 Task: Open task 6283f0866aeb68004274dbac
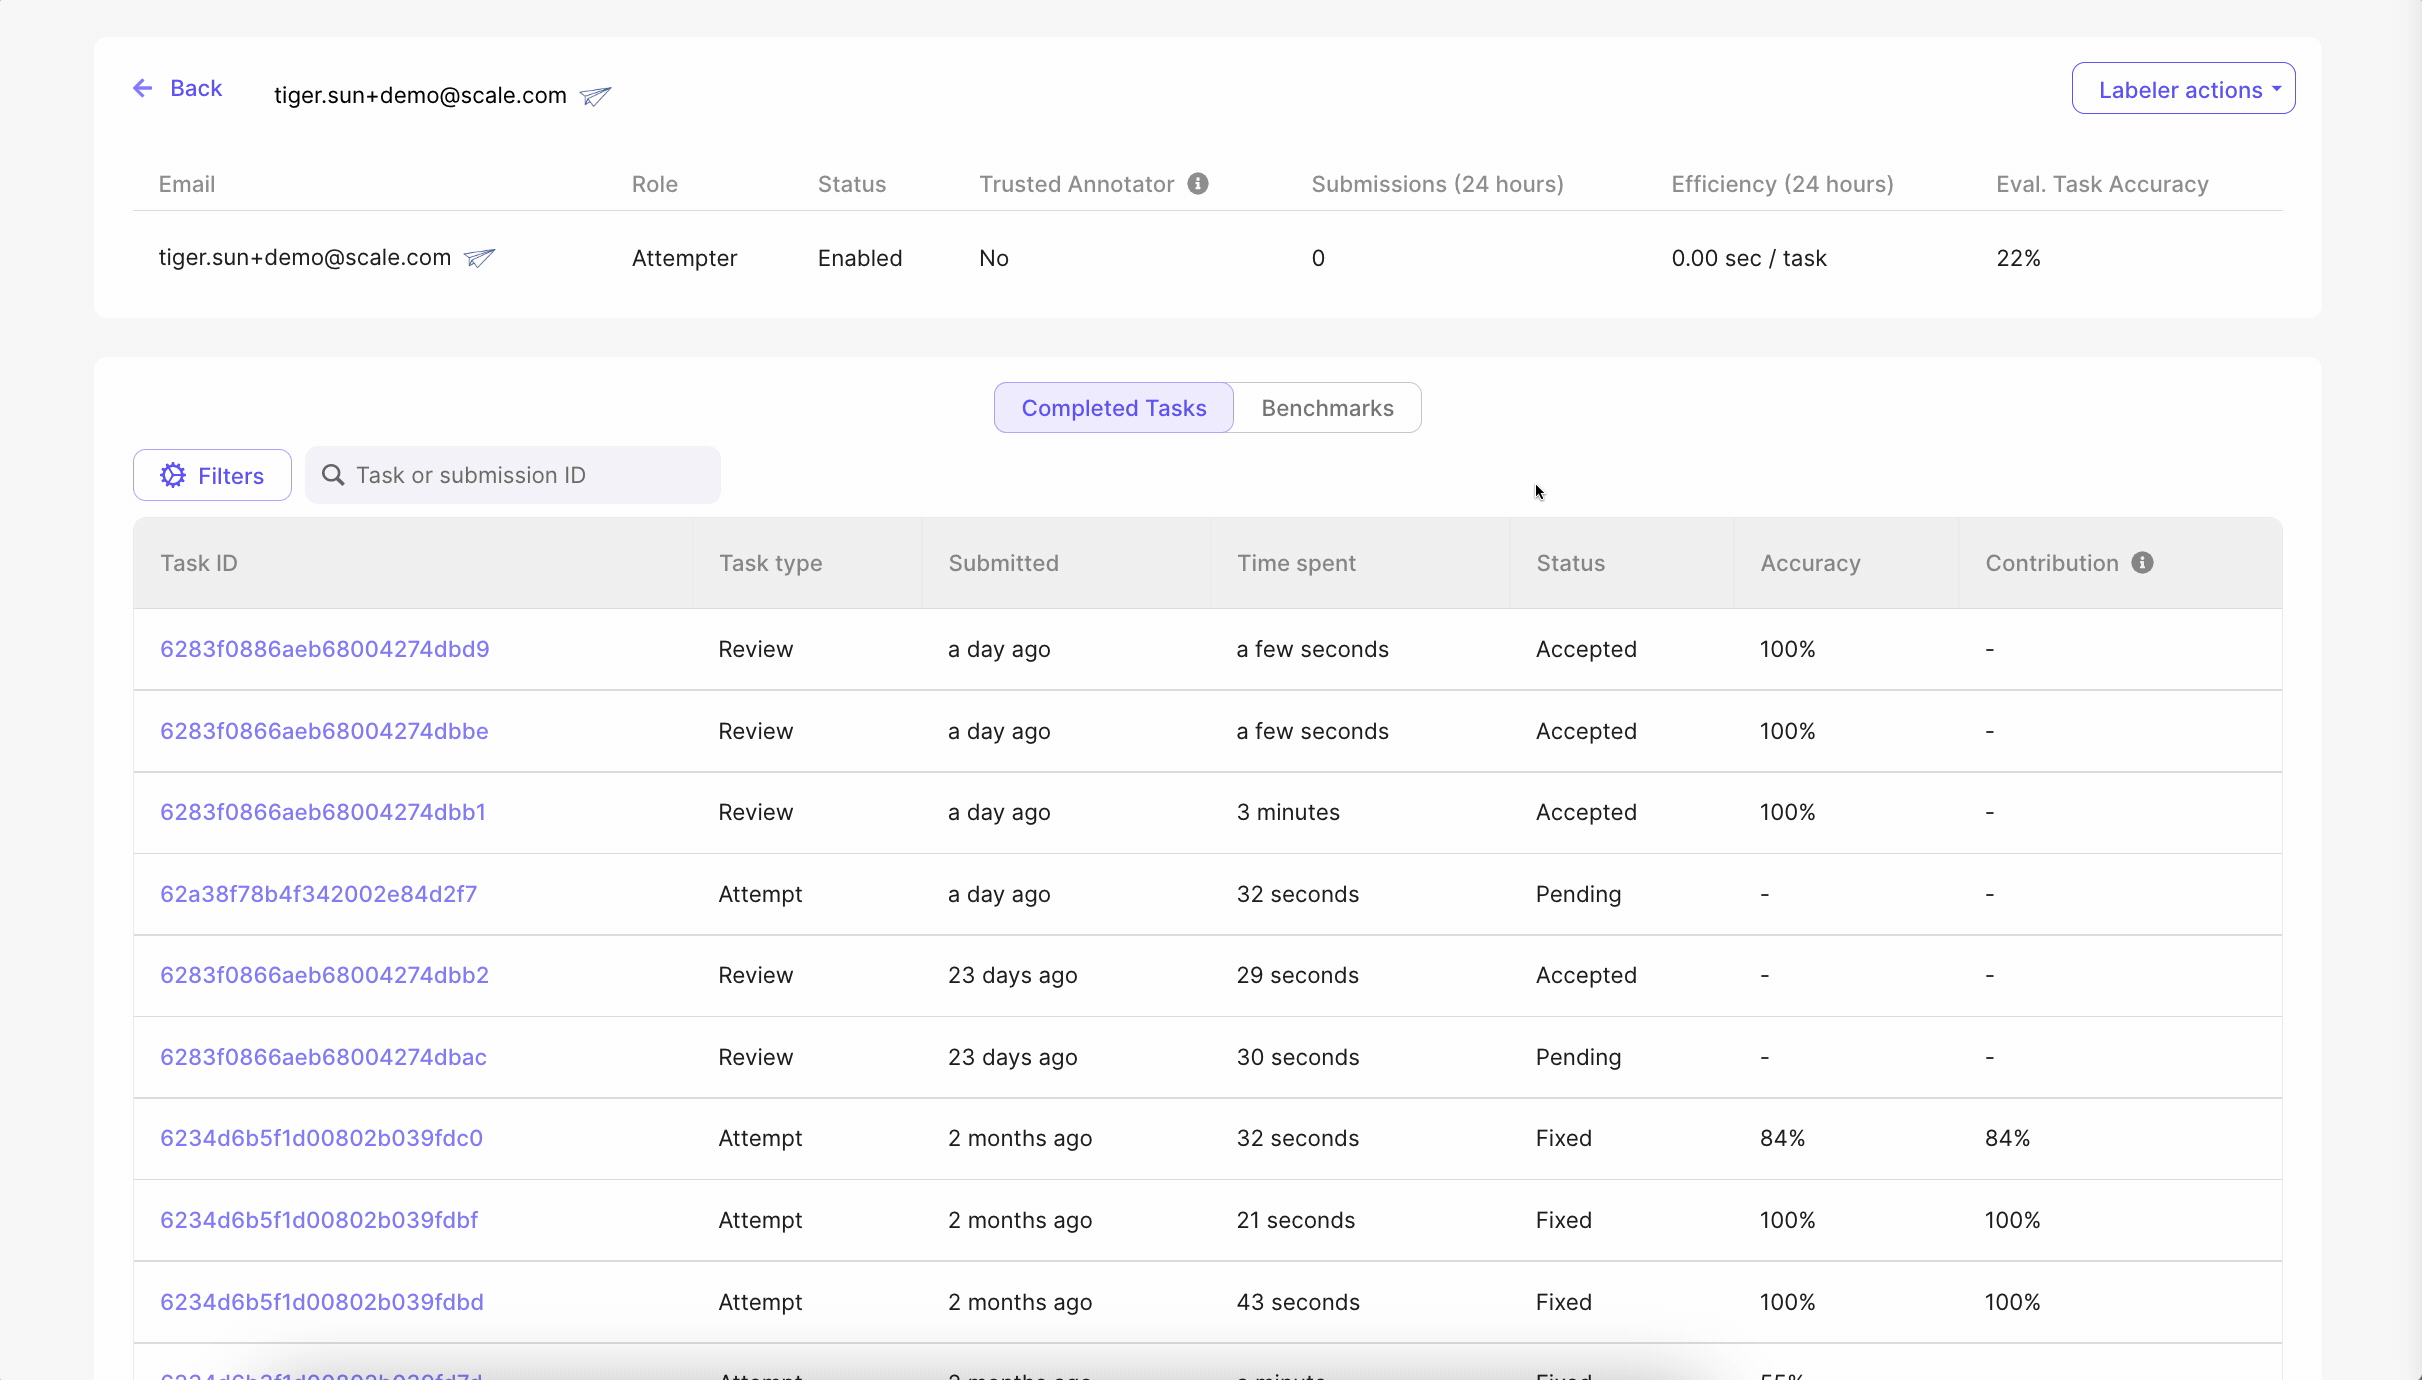coord(324,1057)
